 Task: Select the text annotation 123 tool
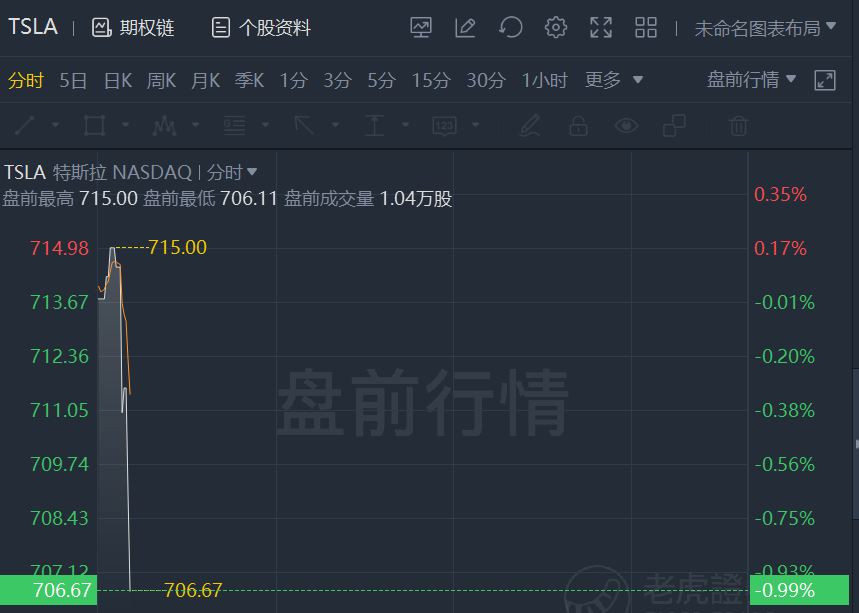pyautogui.click(x=444, y=126)
